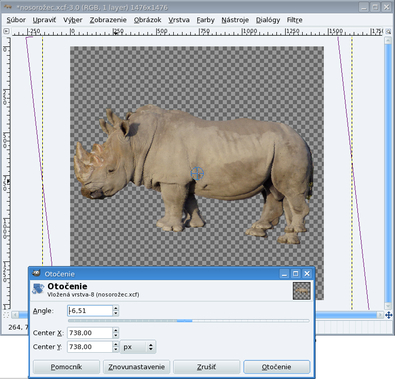Increase Center X with up arrow
The image size is (395, 379).
pos(116,330)
